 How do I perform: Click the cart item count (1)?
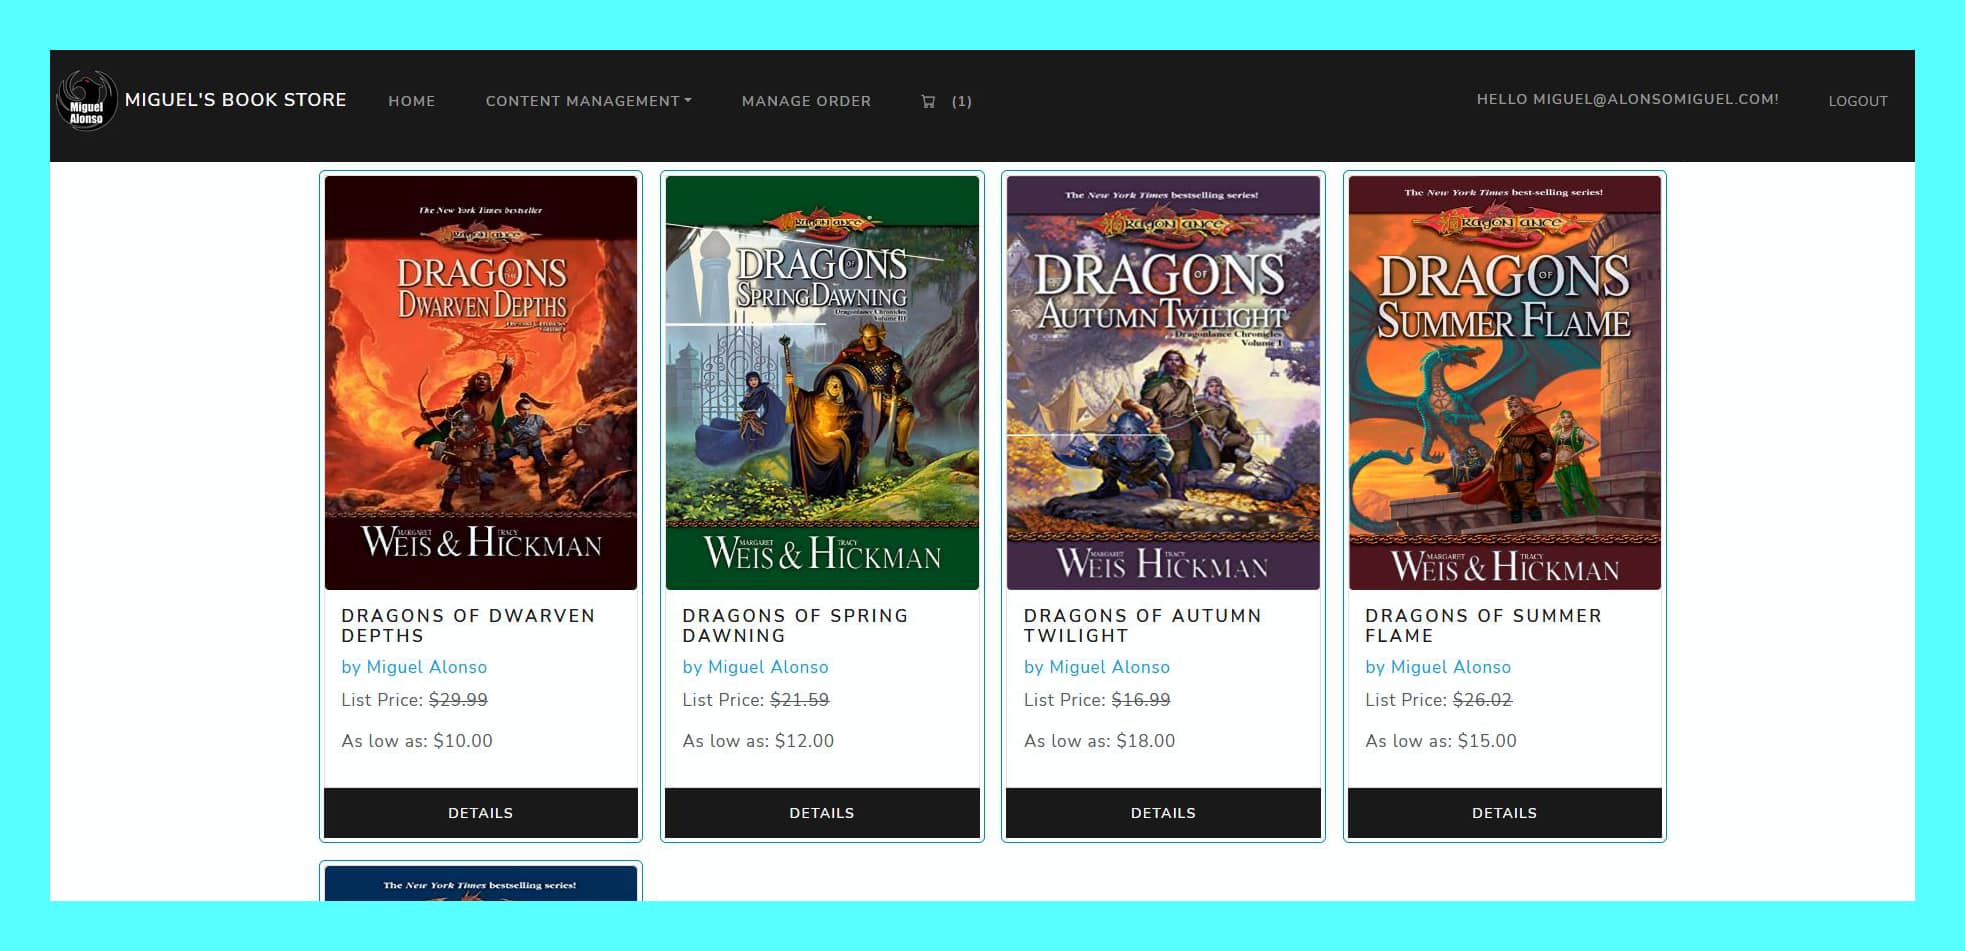pyautogui.click(x=962, y=101)
